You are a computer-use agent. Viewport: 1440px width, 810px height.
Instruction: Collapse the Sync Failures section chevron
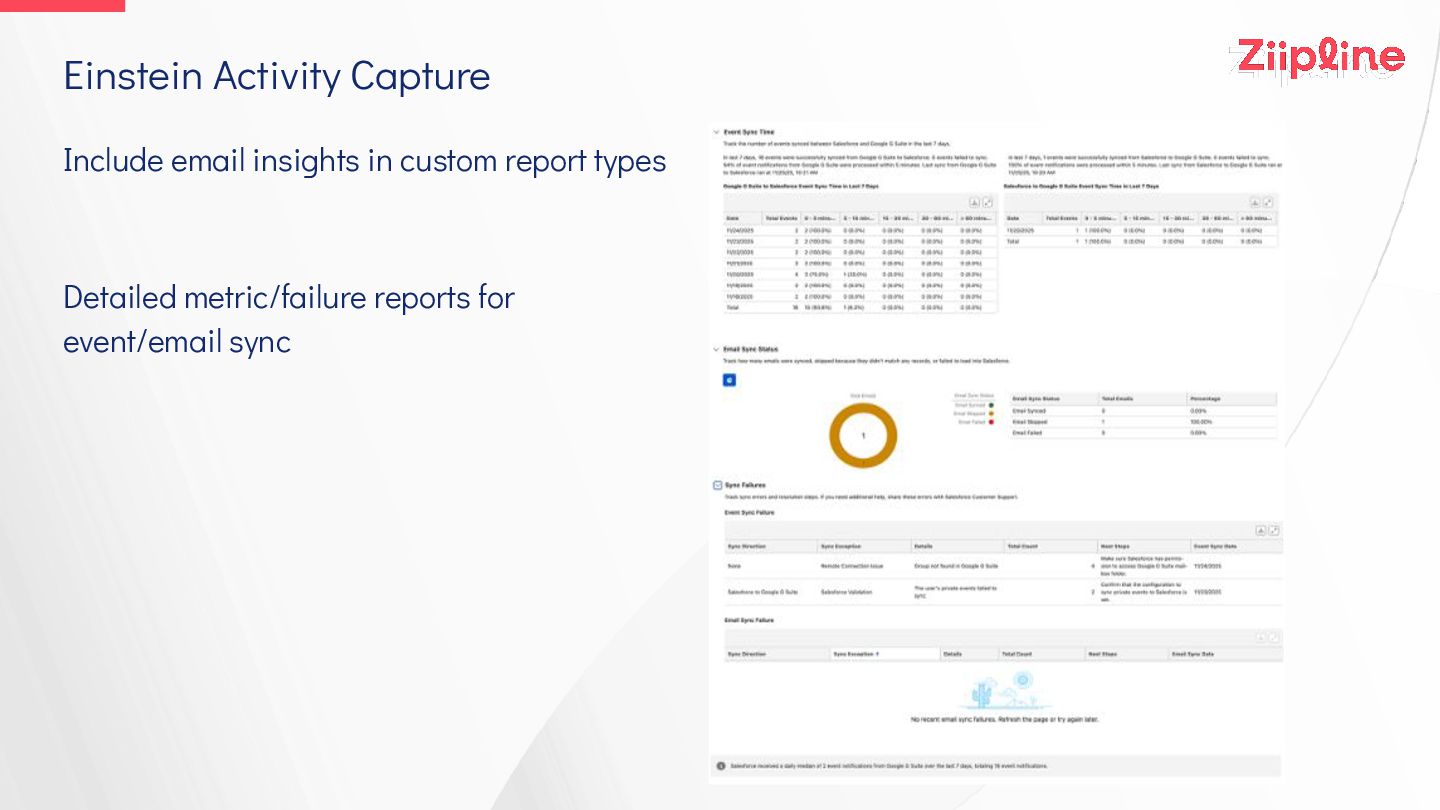717,485
